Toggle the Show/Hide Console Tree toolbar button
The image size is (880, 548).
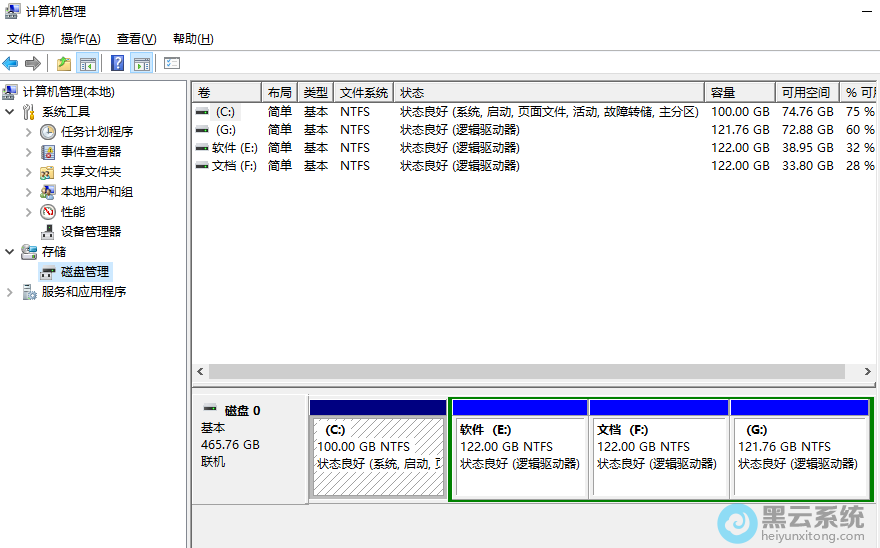pos(88,64)
